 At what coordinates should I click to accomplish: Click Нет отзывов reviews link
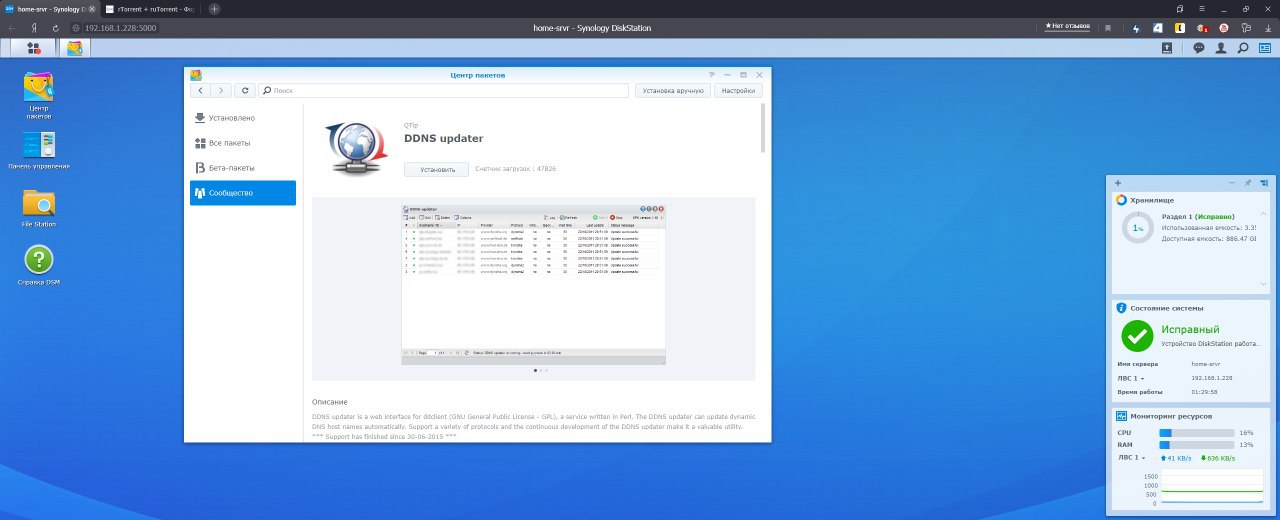point(1068,26)
